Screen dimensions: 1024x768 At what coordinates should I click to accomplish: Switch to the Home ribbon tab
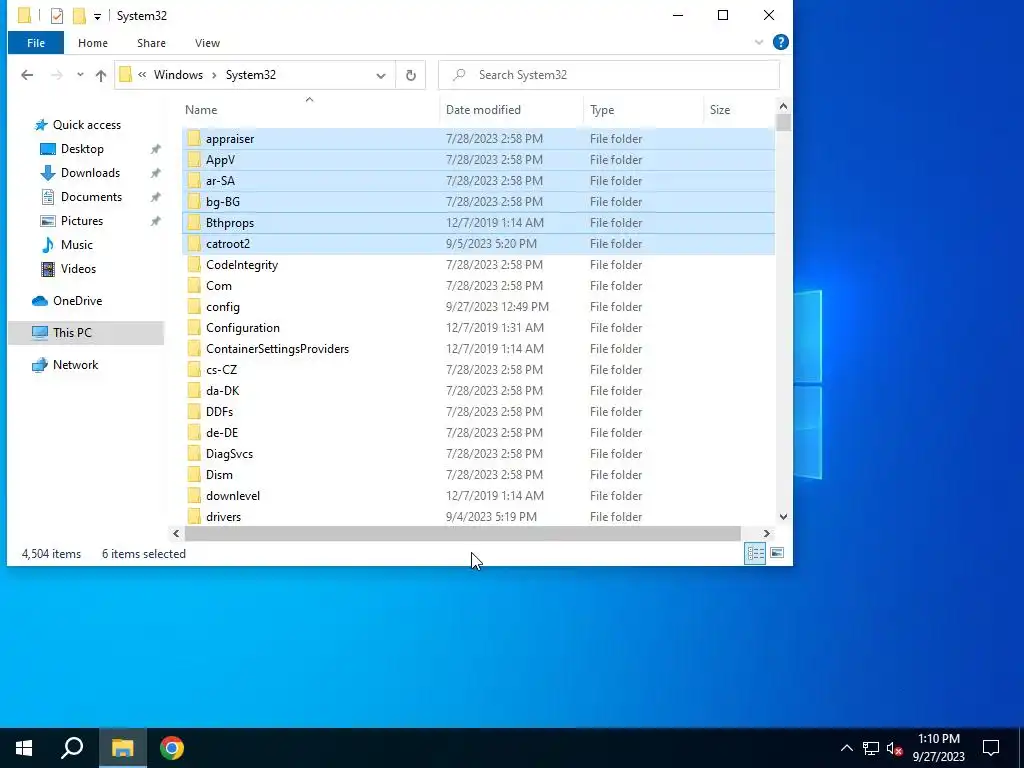click(93, 43)
